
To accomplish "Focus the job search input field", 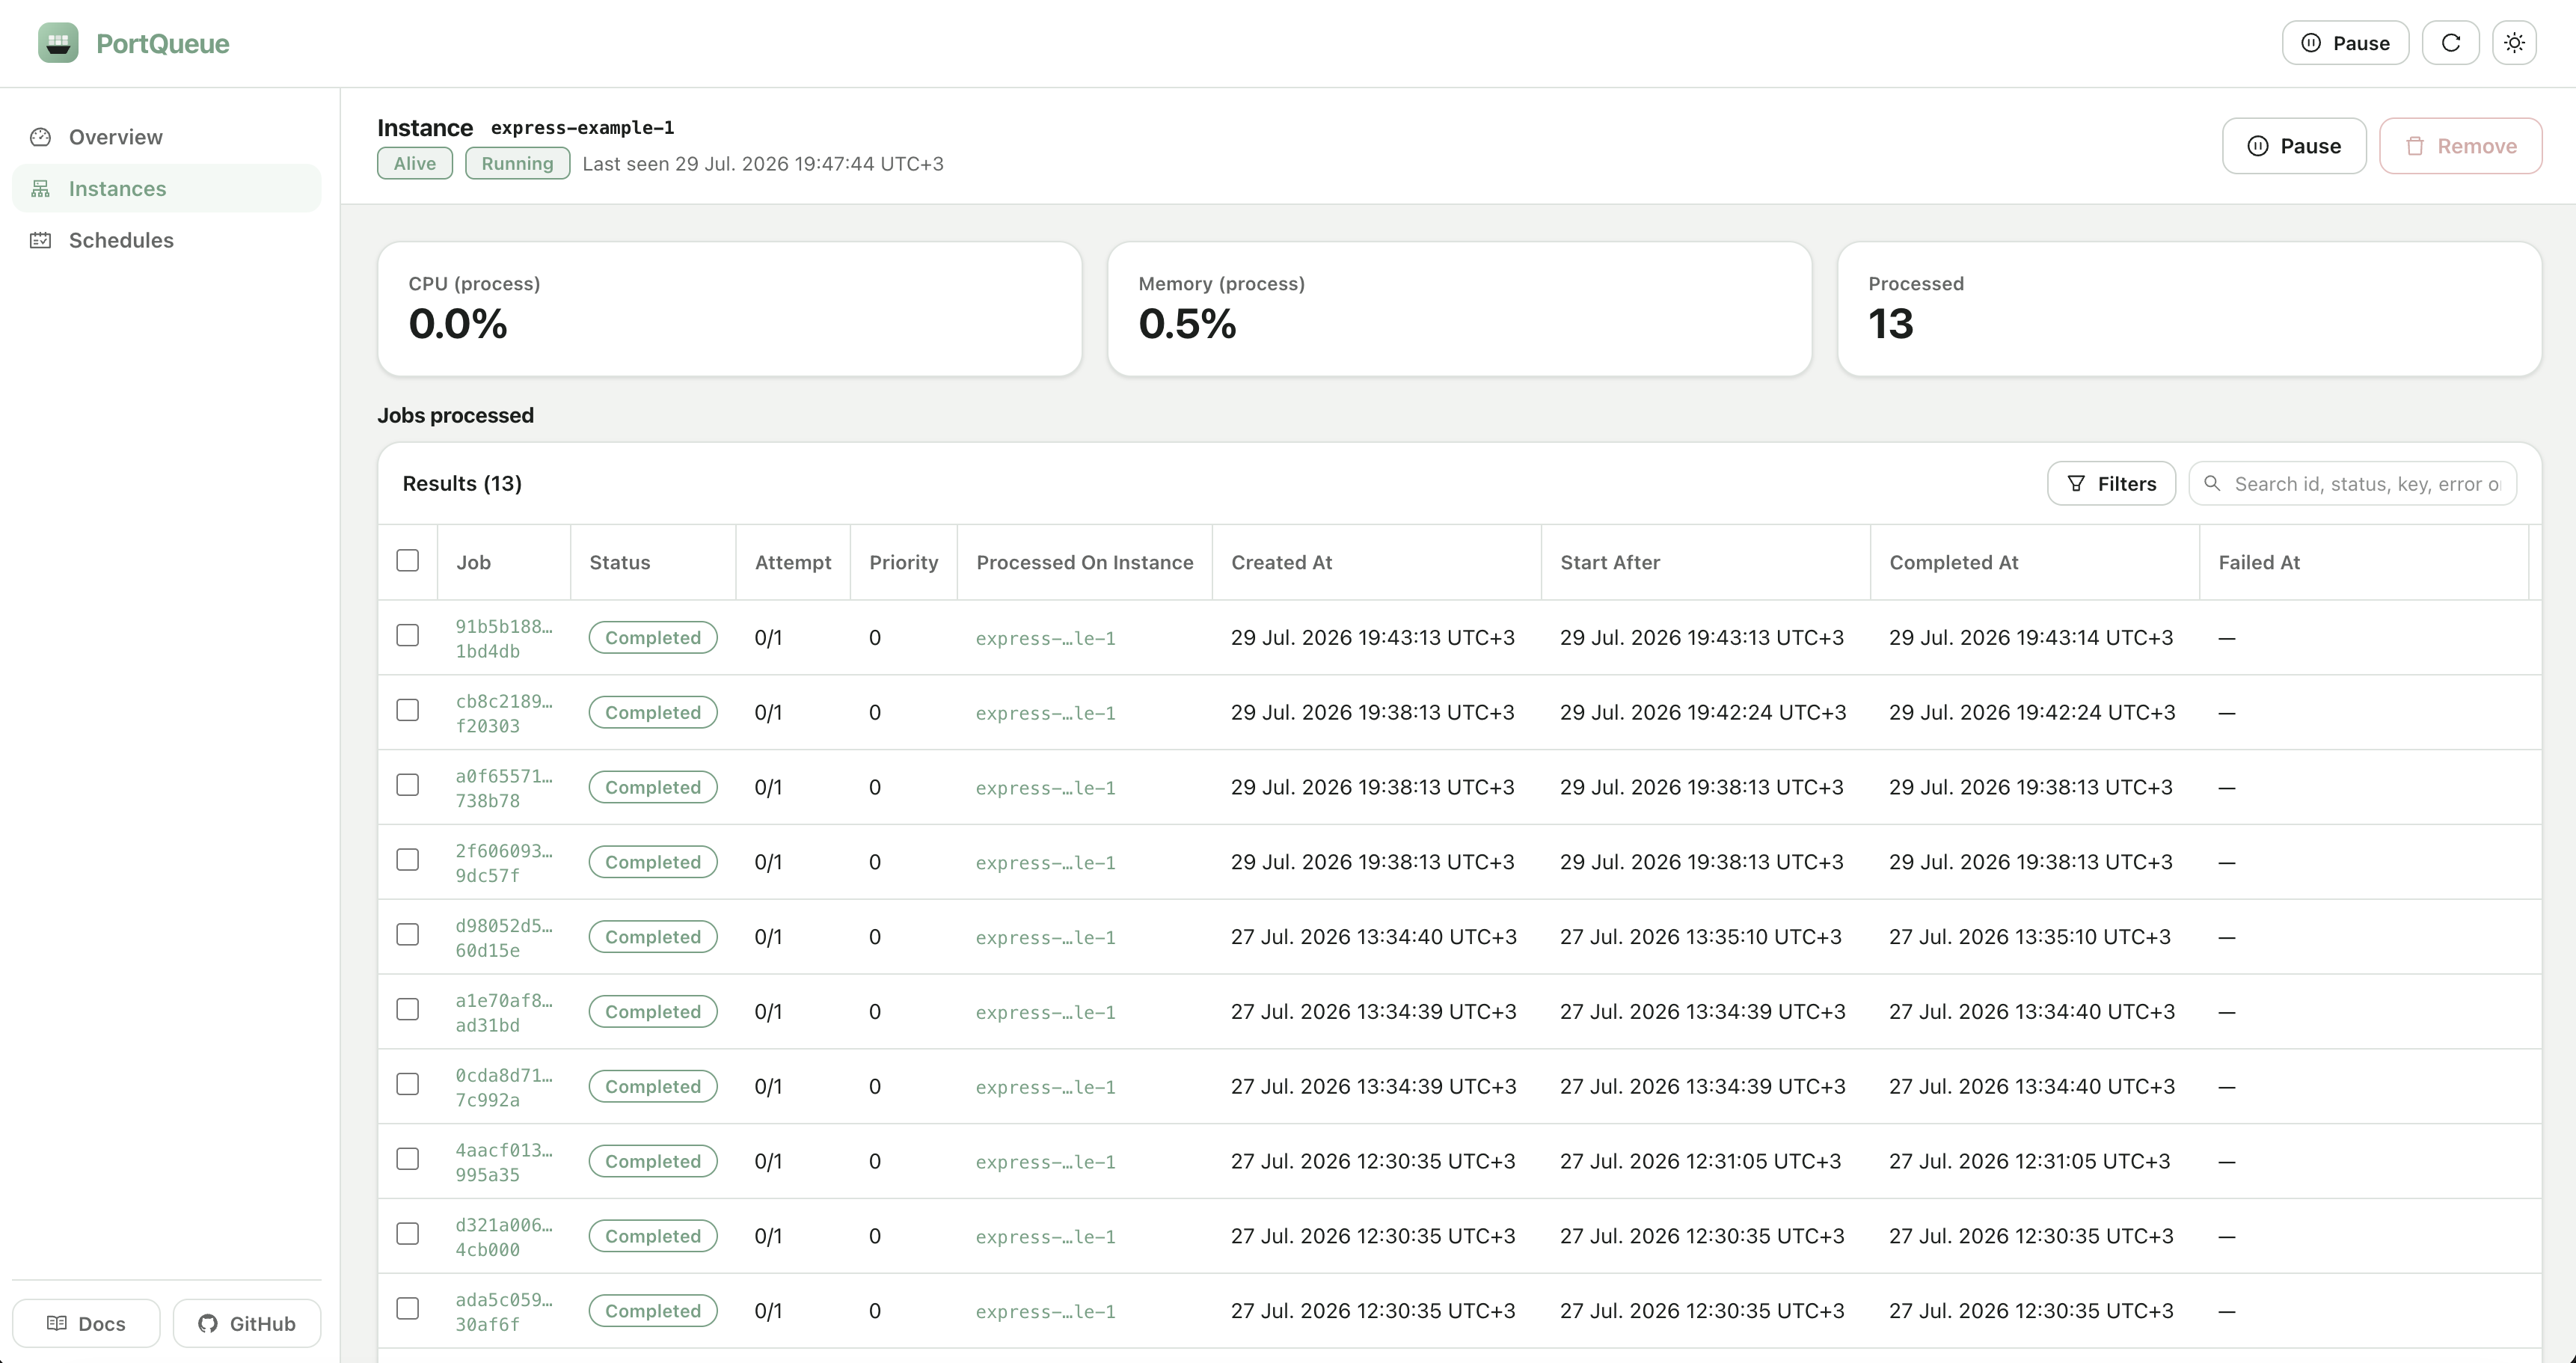I will coord(2352,484).
